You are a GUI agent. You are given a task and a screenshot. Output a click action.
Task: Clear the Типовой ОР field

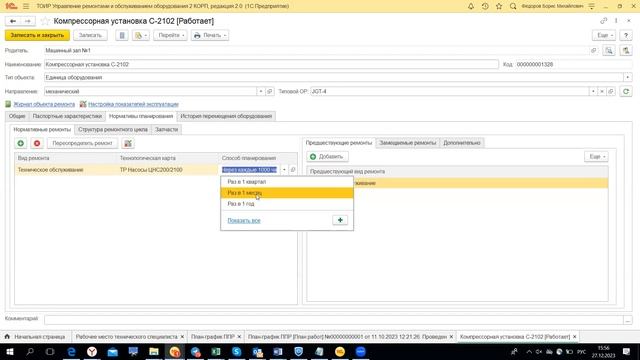click(x=602, y=91)
